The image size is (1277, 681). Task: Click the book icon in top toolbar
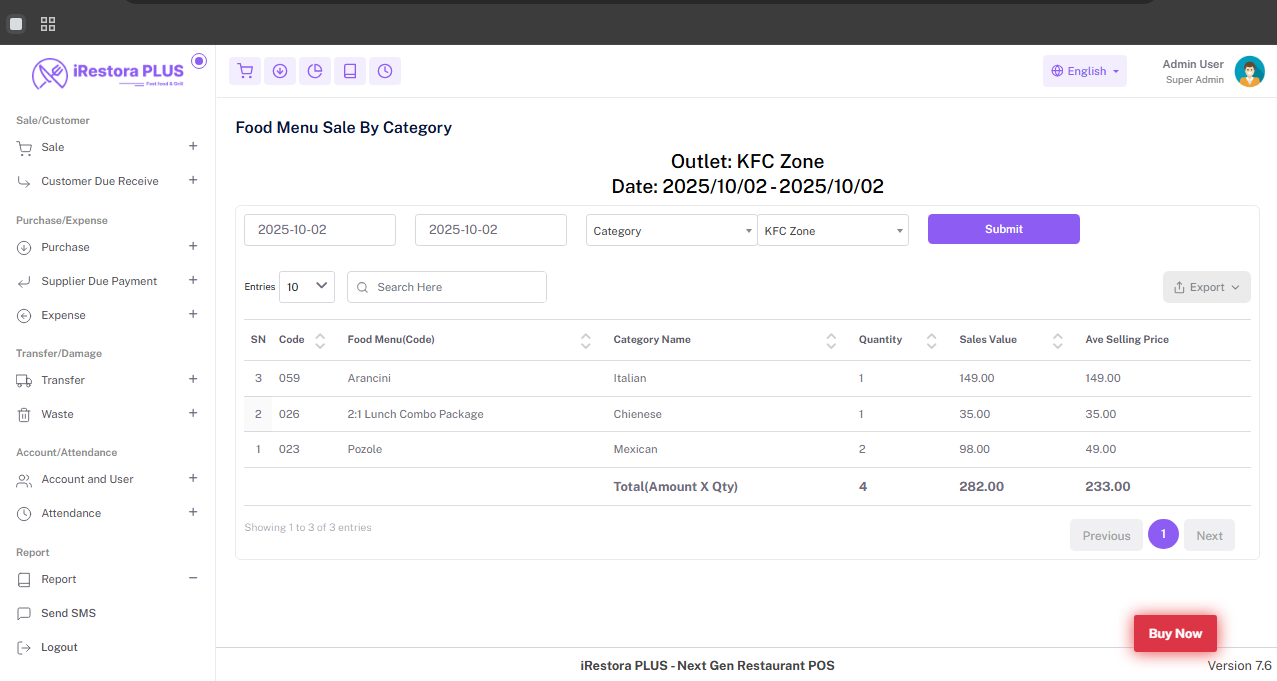(350, 71)
